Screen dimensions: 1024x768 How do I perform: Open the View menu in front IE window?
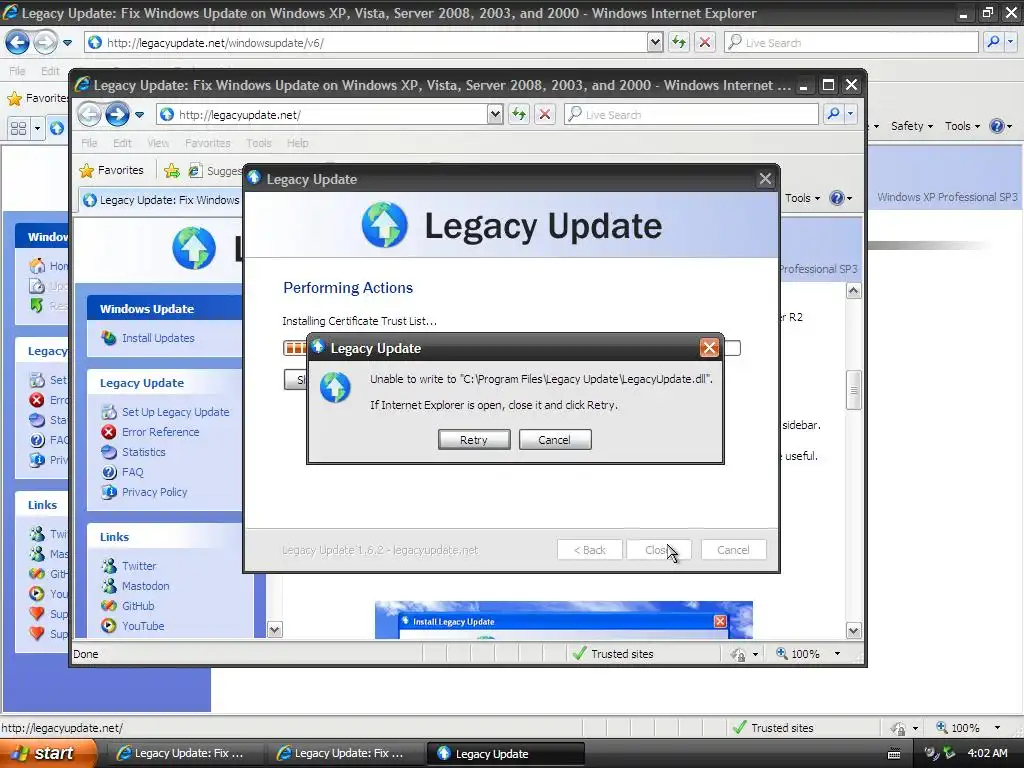pos(157,143)
